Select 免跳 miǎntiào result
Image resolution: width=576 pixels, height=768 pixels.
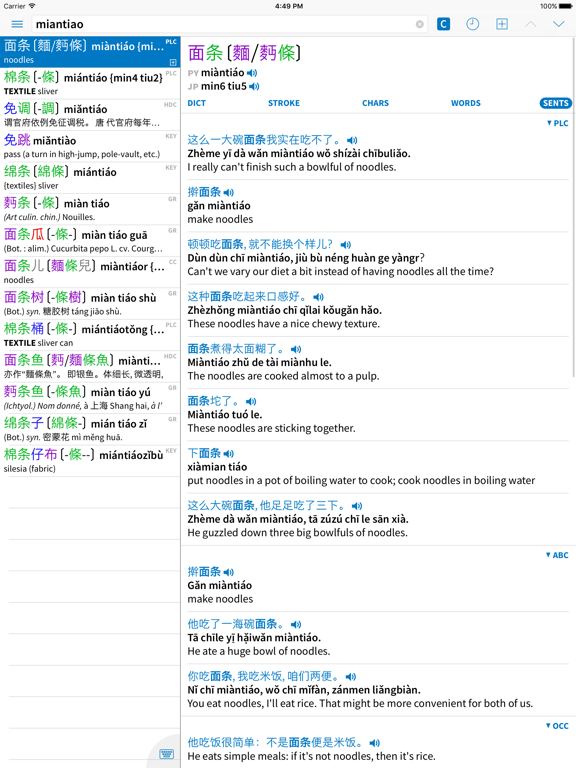click(x=90, y=146)
